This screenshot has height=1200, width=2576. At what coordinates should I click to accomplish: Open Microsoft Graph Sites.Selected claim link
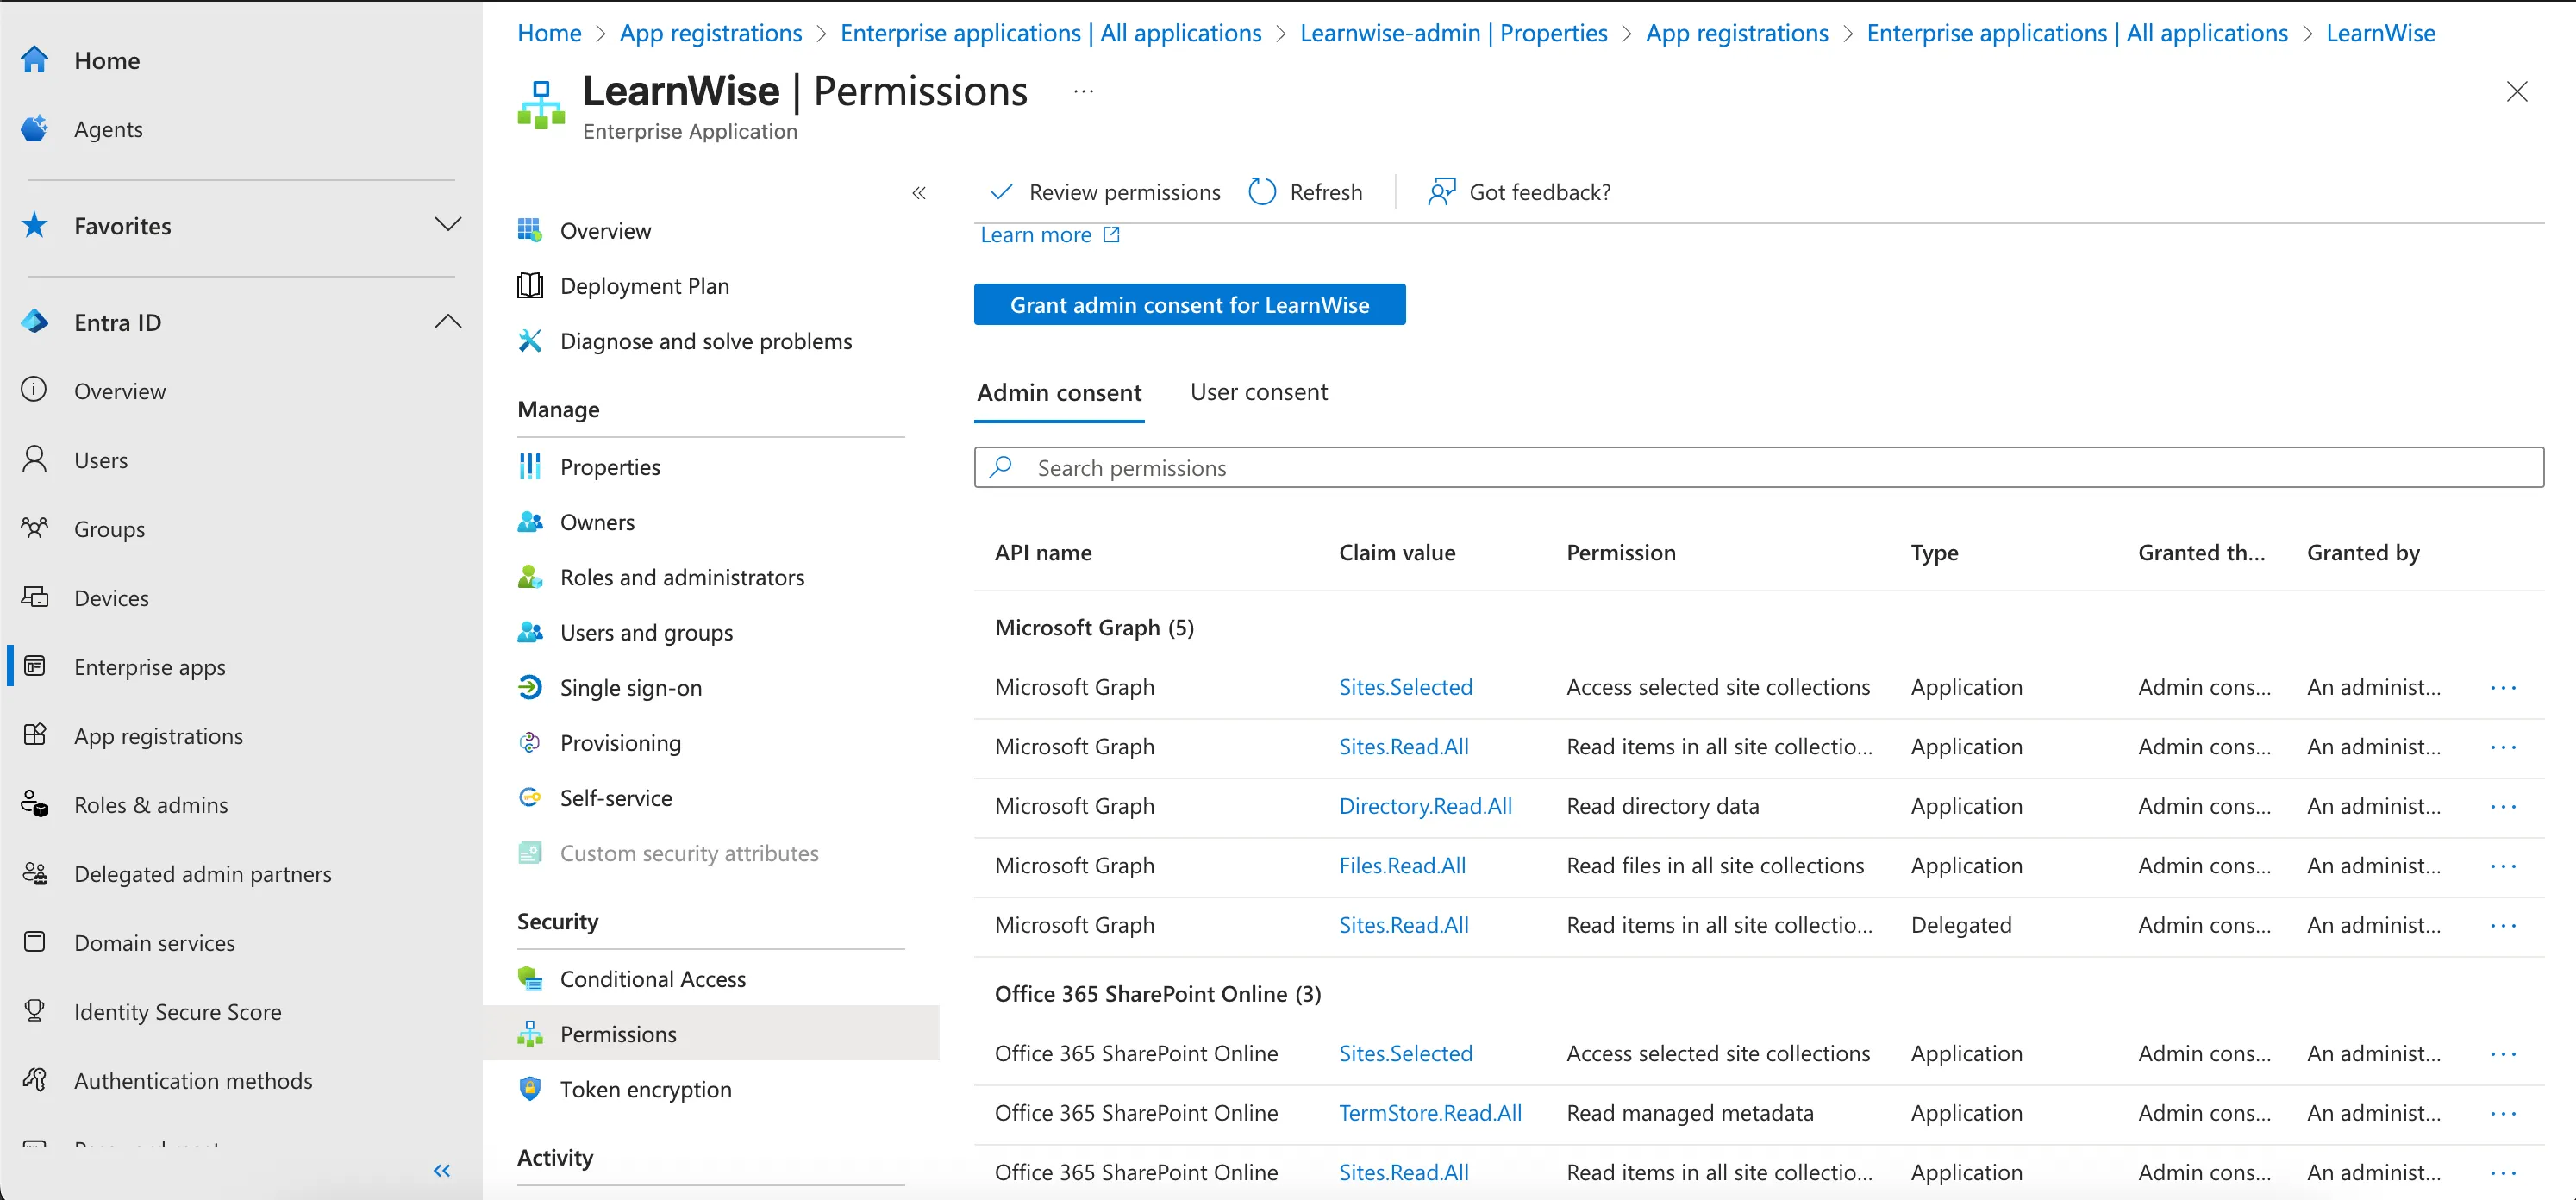click(1405, 687)
